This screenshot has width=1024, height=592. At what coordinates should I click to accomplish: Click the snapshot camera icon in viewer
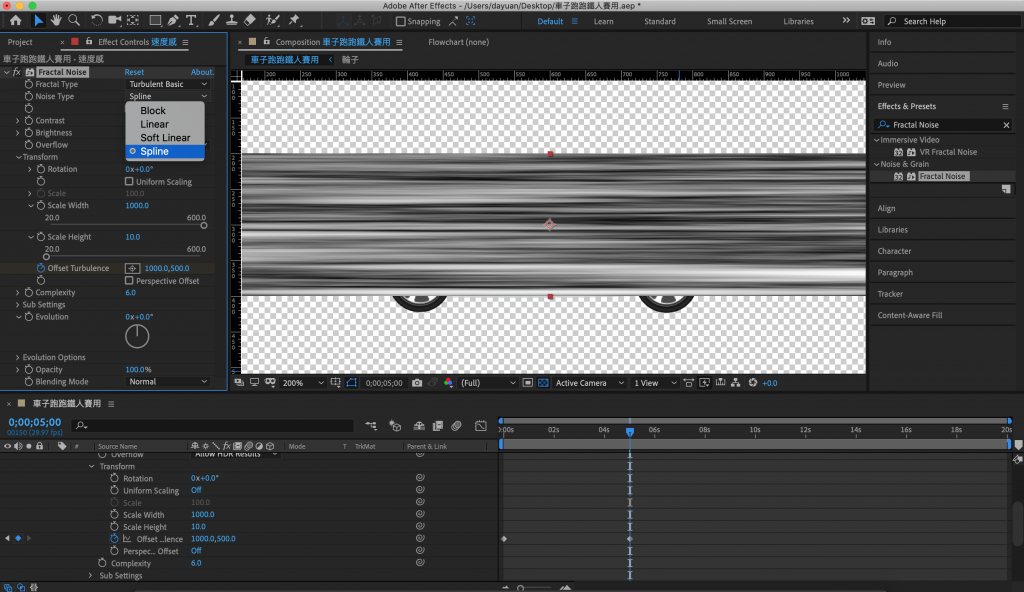(x=417, y=383)
